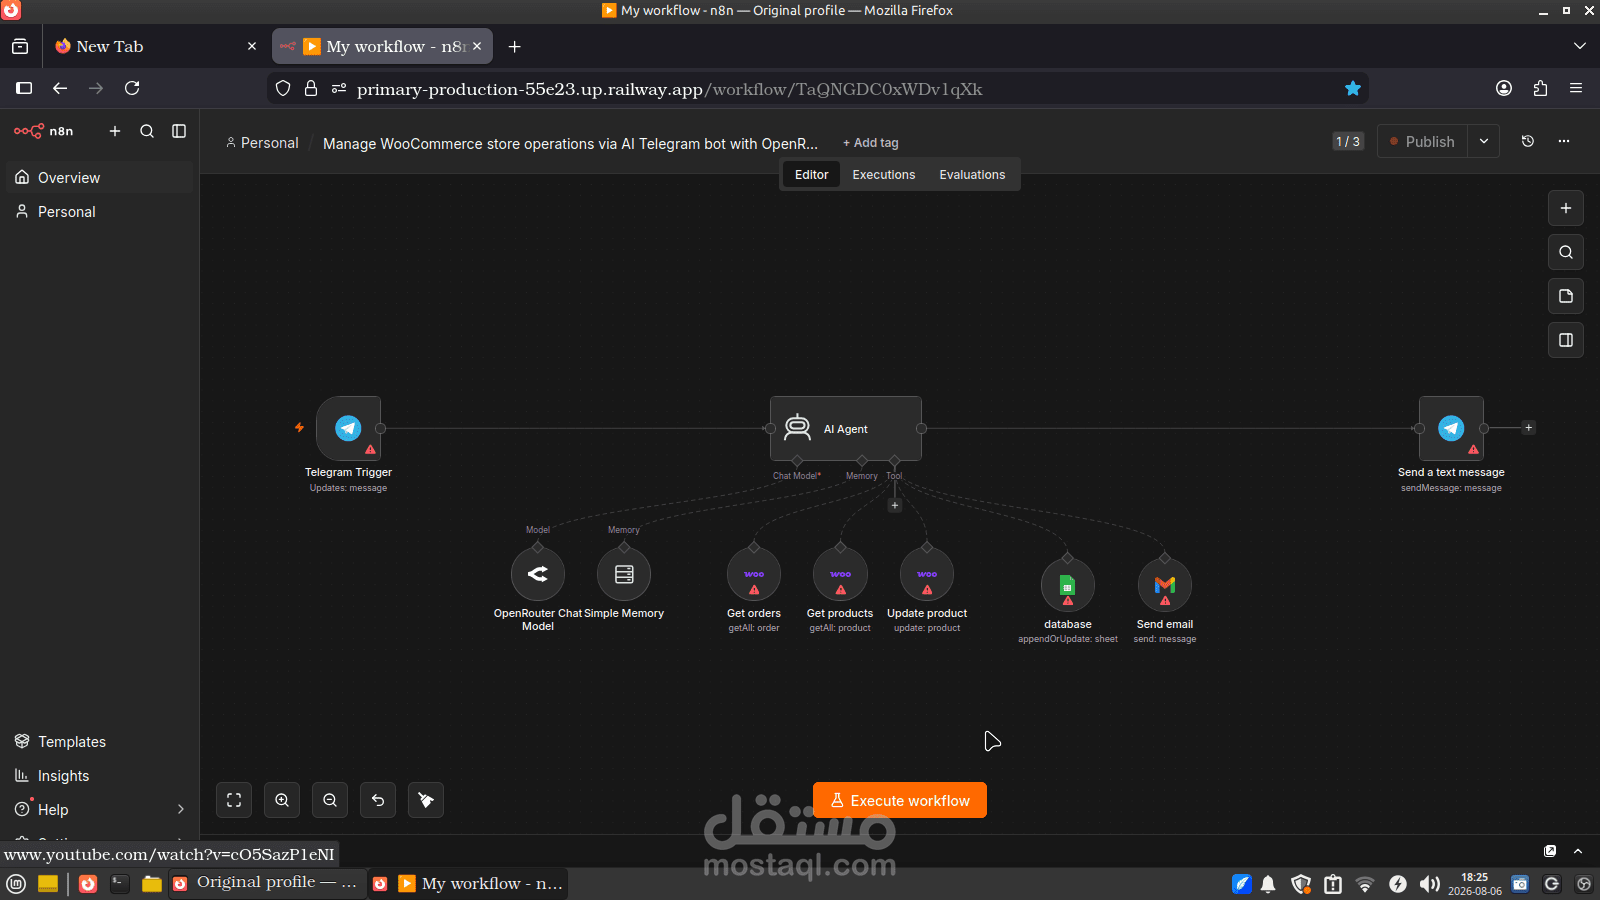Open the workflow three-dot options menu

click(1564, 141)
